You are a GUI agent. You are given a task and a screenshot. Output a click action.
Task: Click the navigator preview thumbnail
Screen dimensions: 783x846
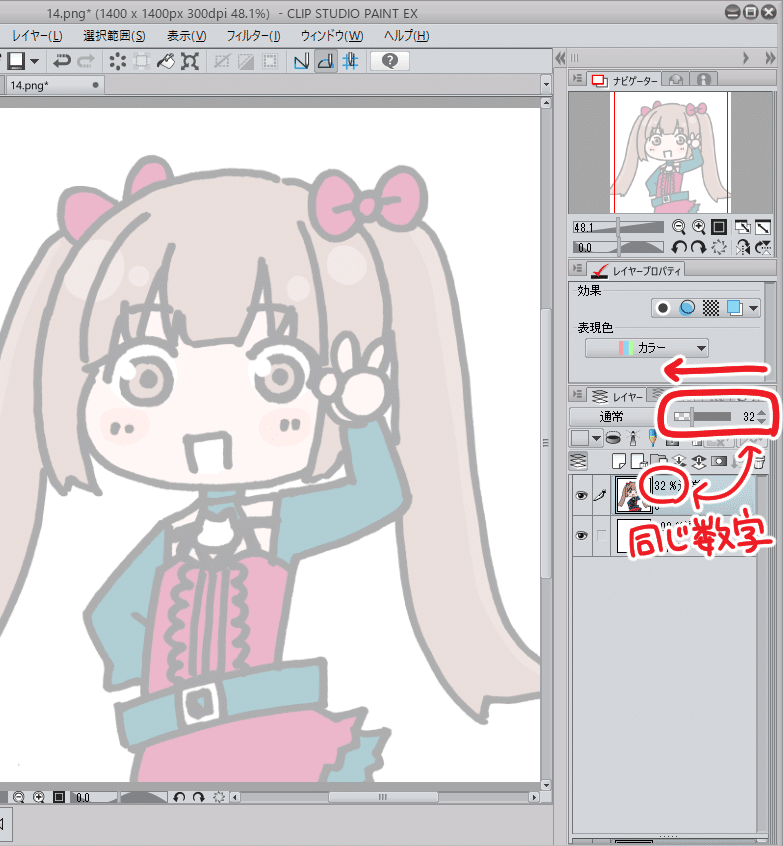tap(670, 152)
